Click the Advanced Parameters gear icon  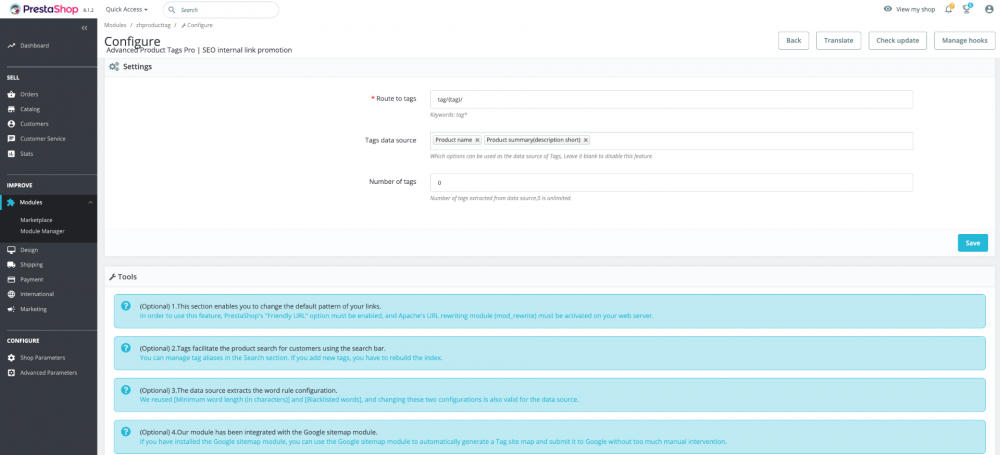(11, 373)
